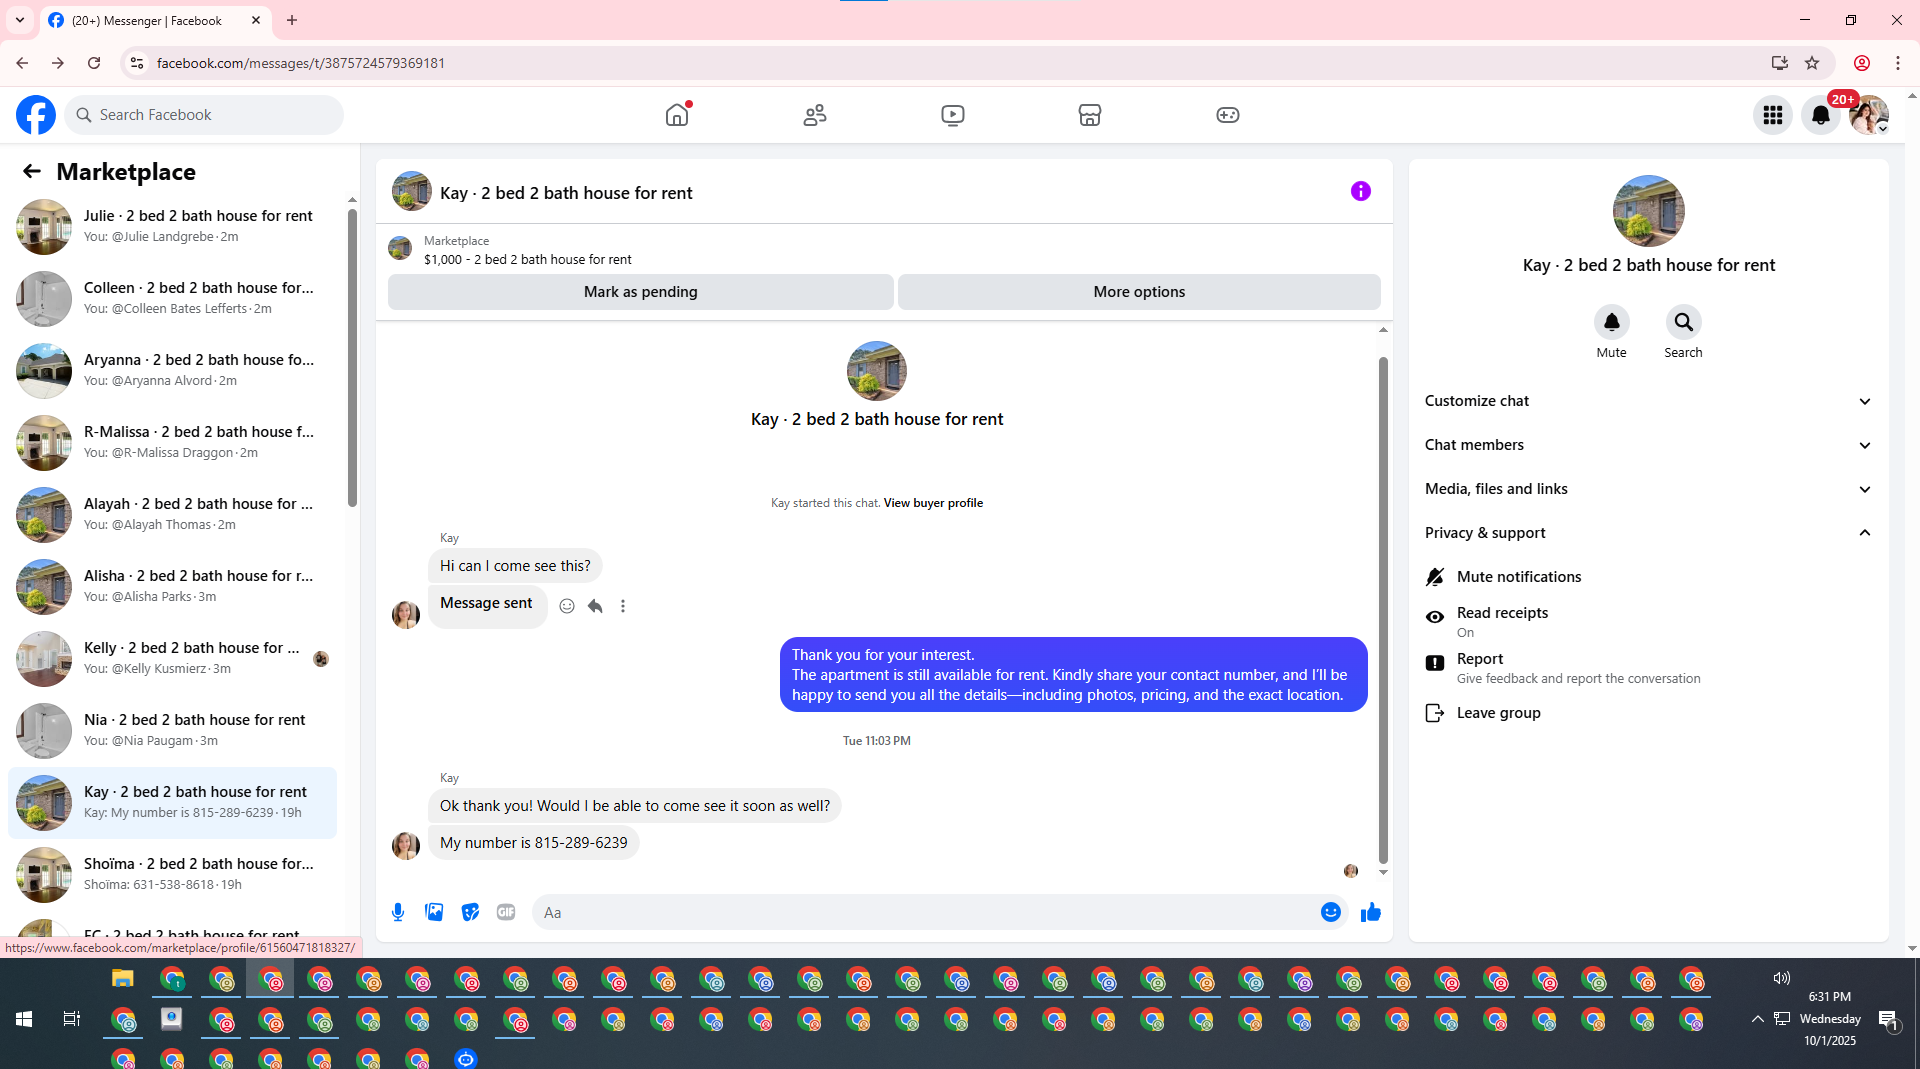This screenshot has width=1920, height=1069.
Task: Open the Gaming controller icon
Action: pyautogui.click(x=1228, y=115)
